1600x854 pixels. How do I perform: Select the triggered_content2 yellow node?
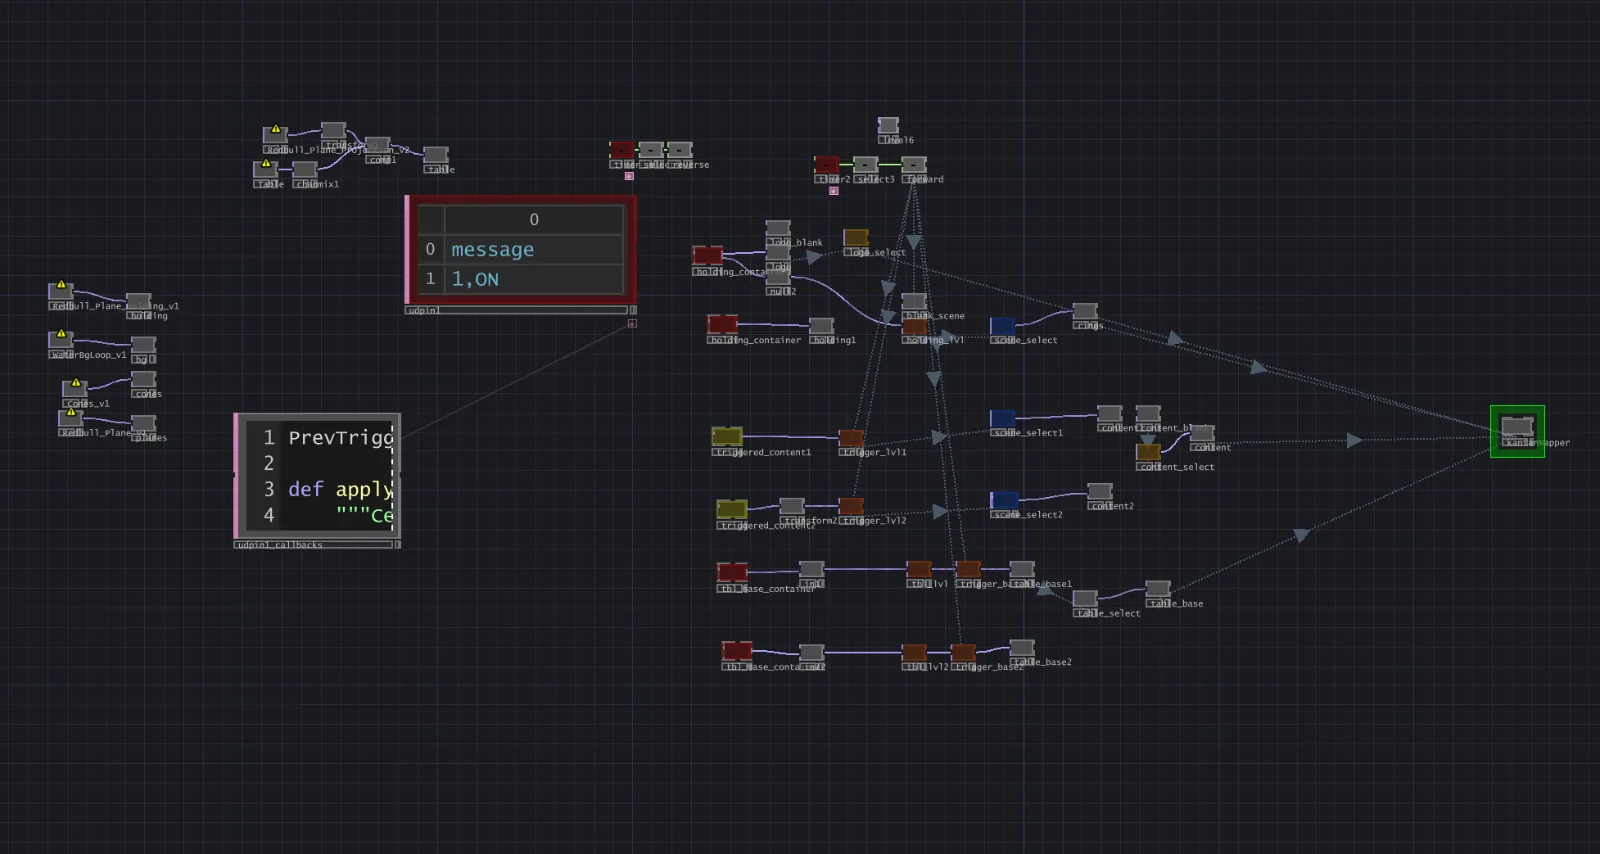[732, 510]
